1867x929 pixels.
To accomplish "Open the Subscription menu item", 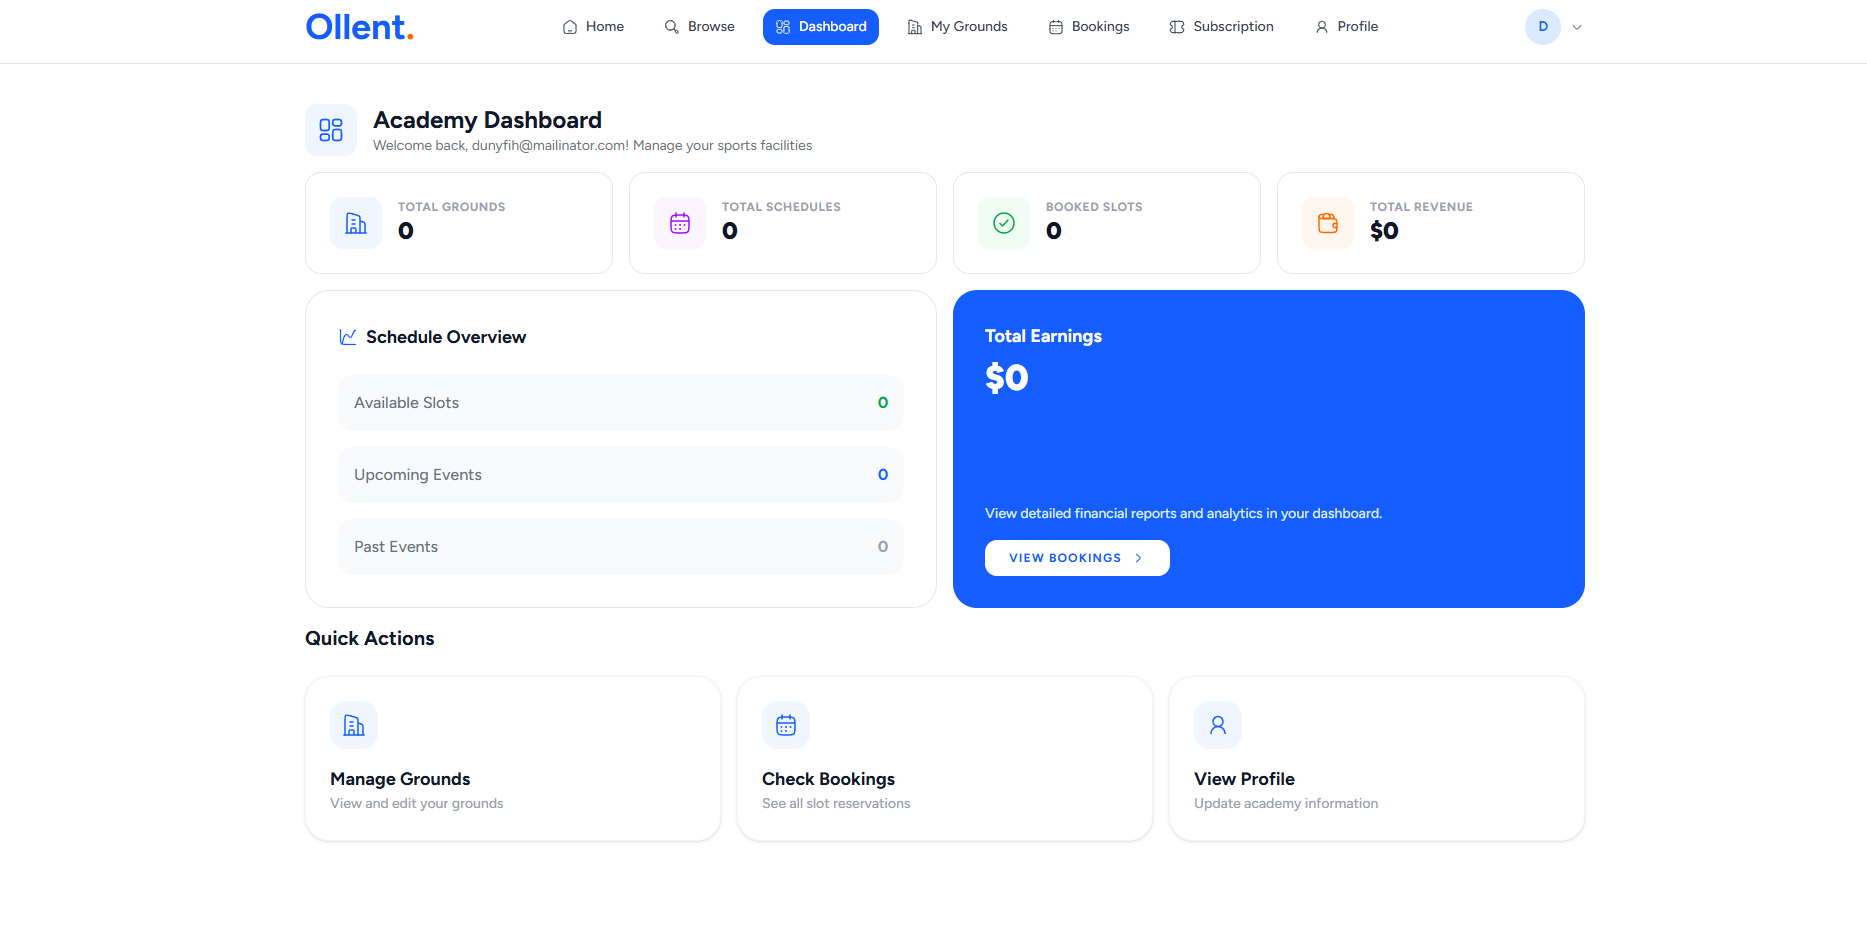I will tap(1221, 27).
